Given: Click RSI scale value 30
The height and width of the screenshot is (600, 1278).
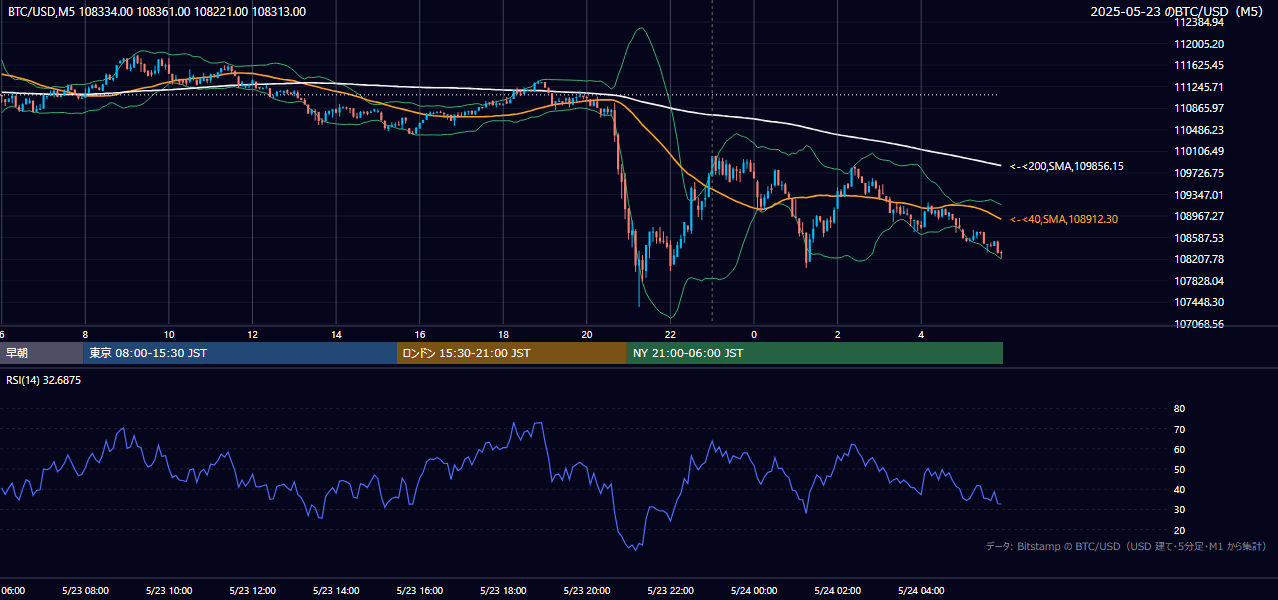Looking at the screenshot, I should click(x=1179, y=510).
